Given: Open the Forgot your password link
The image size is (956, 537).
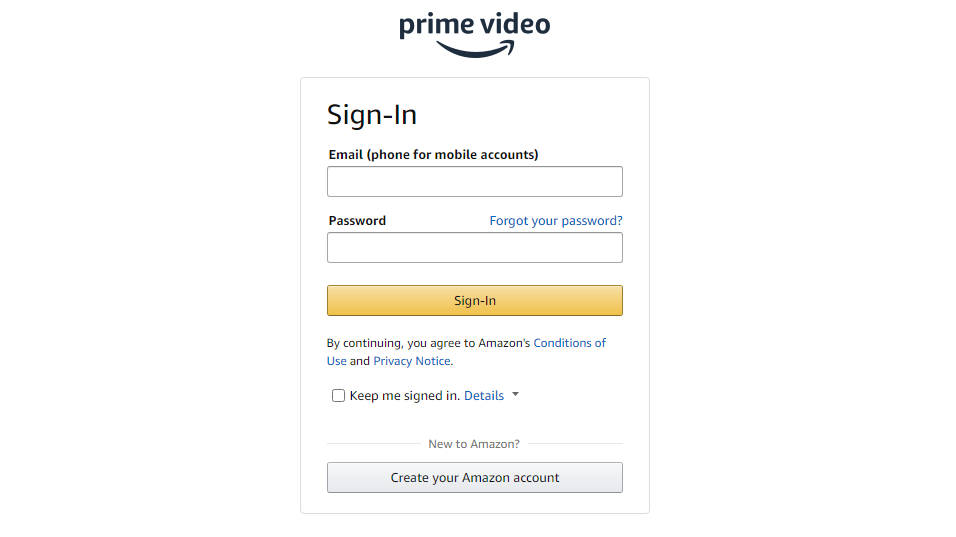Looking at the screenshot, I should tap(555, 221).
